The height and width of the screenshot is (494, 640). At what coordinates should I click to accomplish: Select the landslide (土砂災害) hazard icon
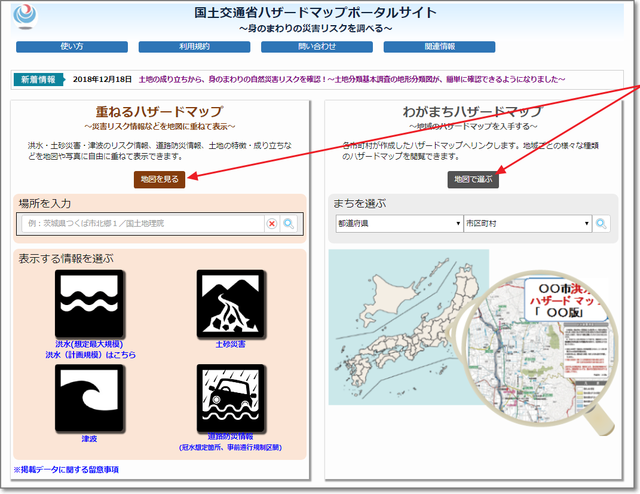(x=230, y=302)
